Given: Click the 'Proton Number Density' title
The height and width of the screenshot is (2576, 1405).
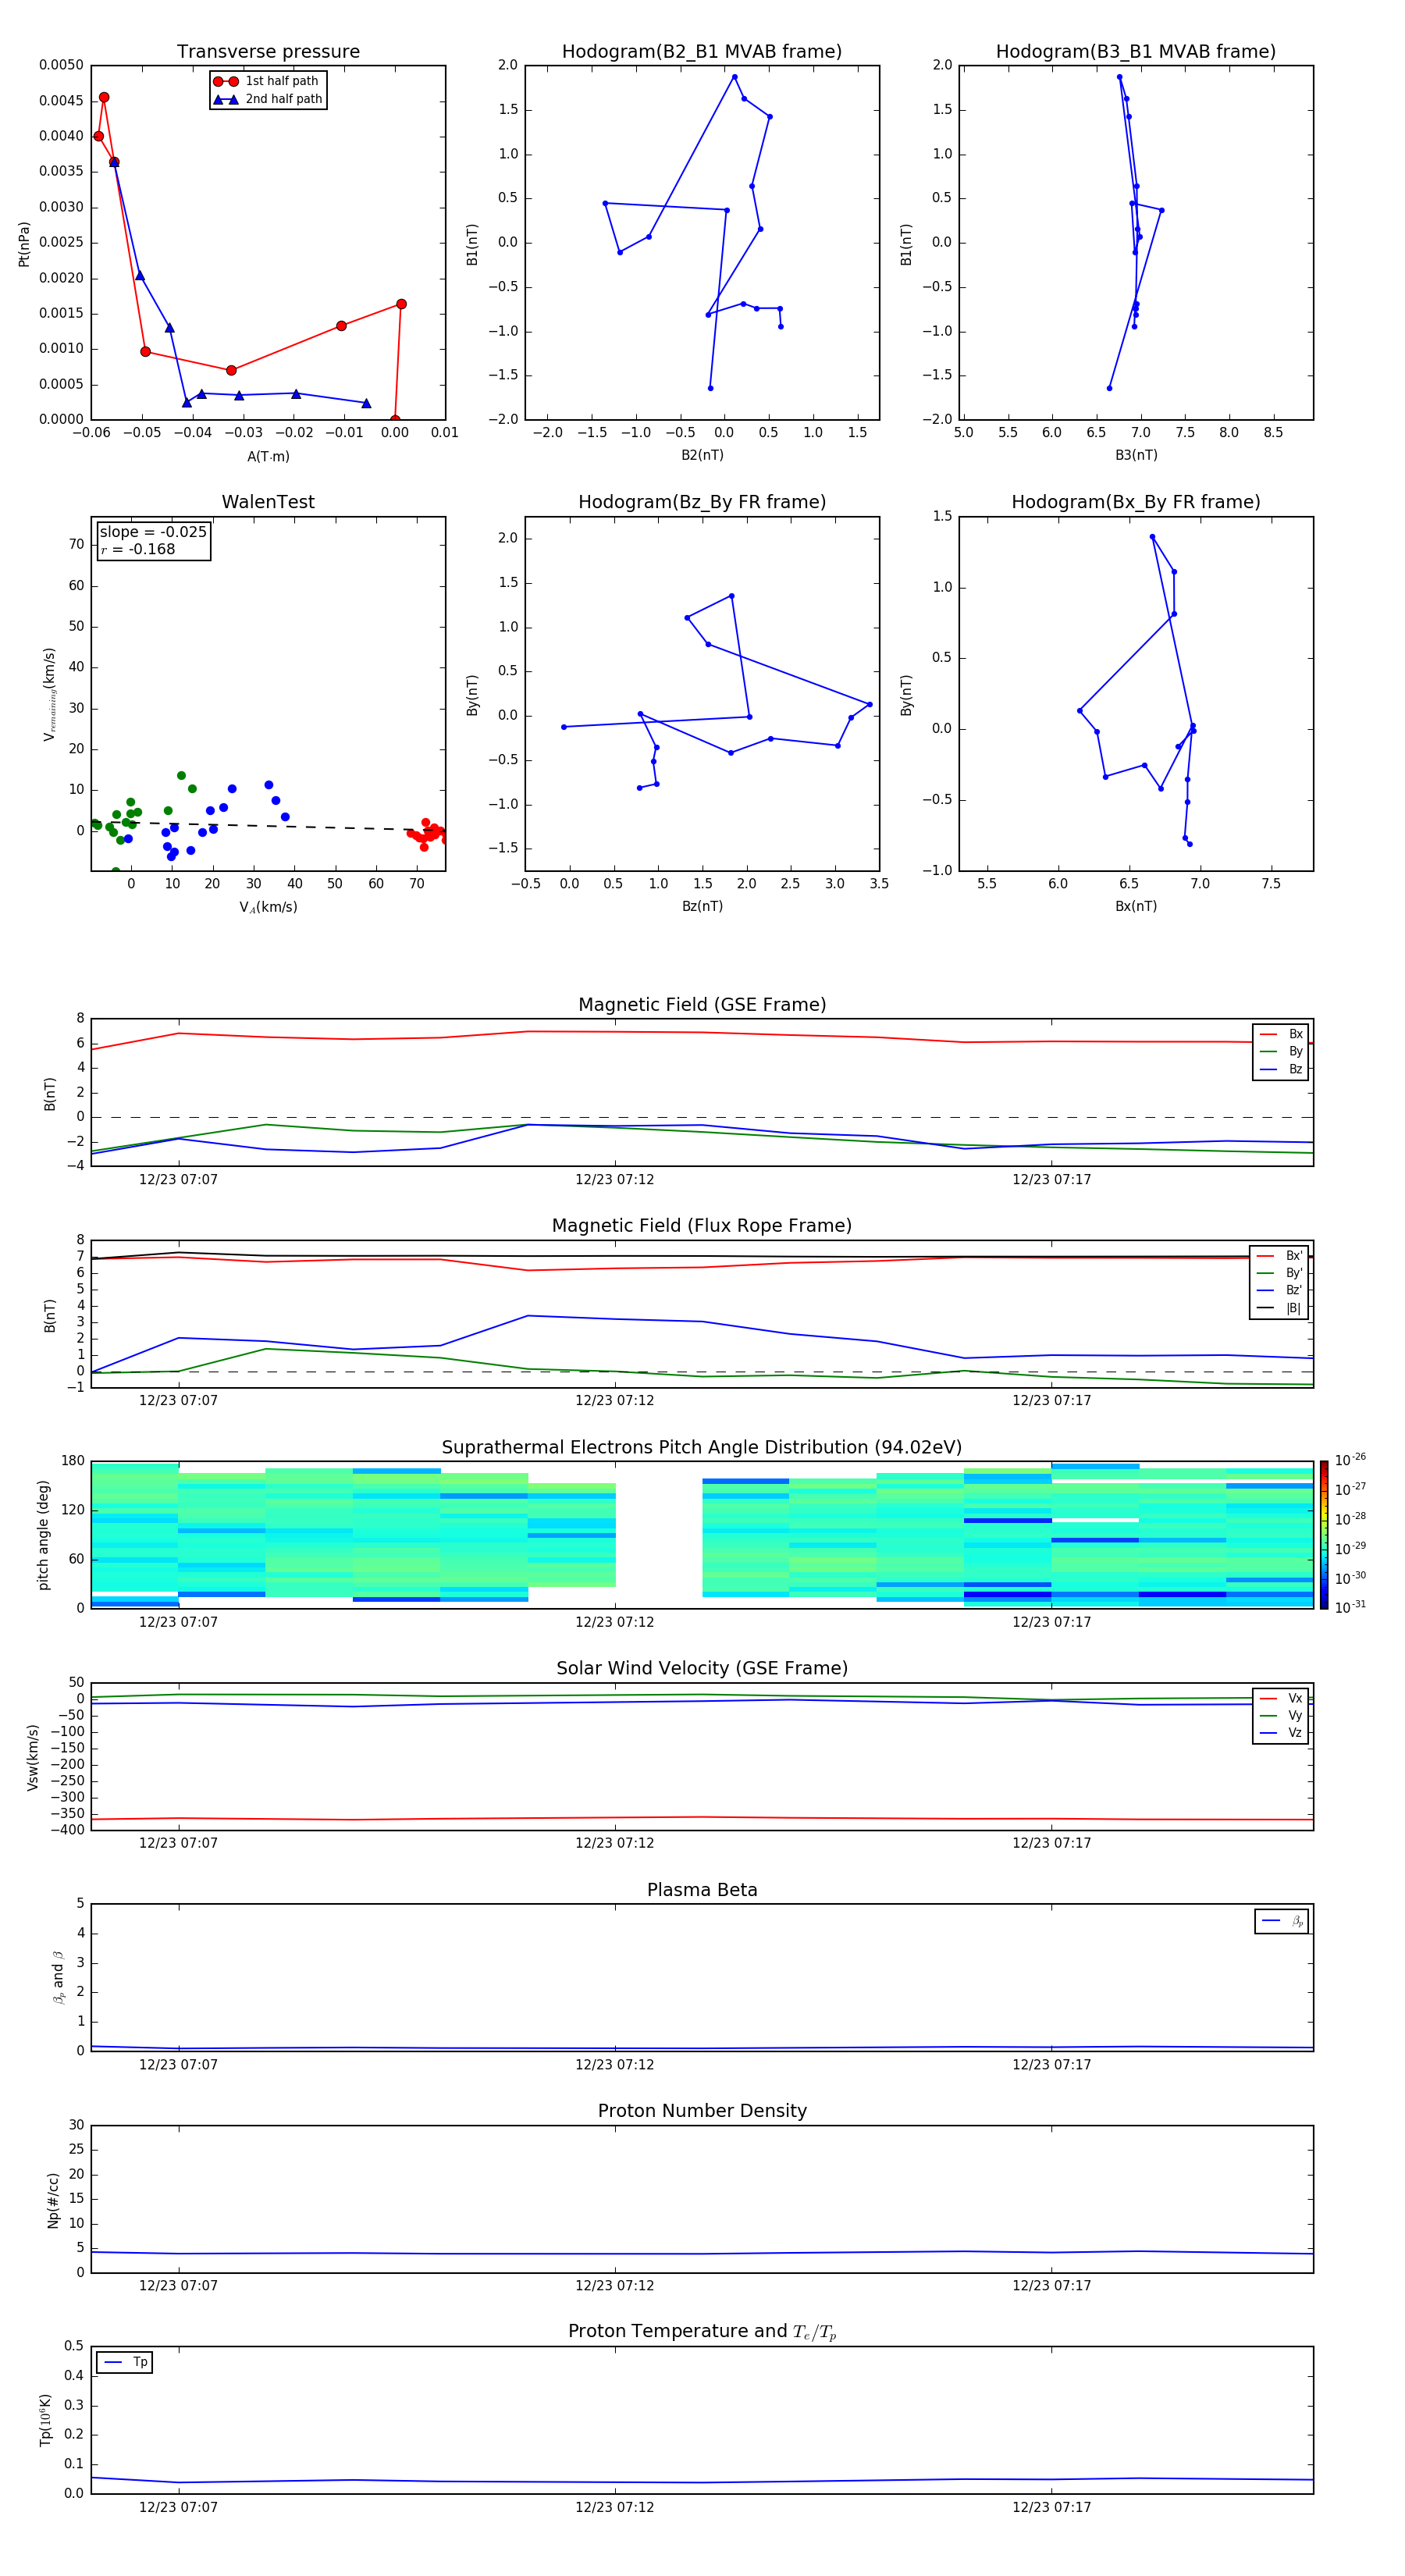Looking at the screenshot, I should click(x=702, y=2111).
